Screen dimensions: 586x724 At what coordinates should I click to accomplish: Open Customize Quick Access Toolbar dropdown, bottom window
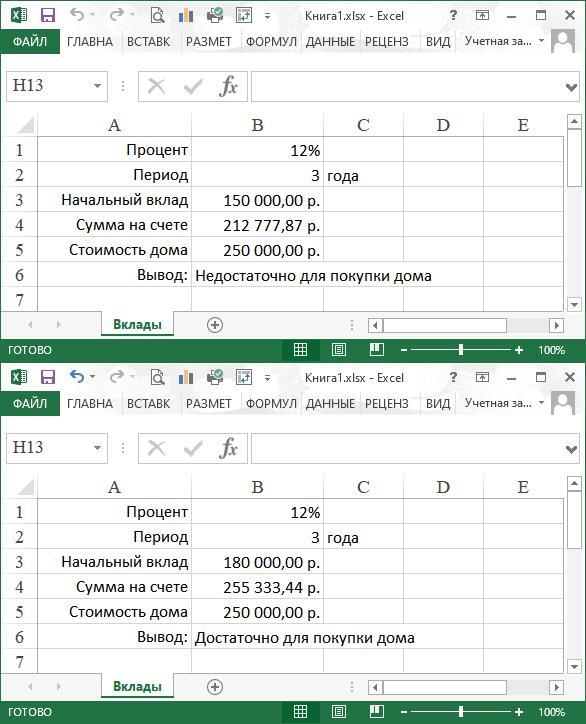267,378
